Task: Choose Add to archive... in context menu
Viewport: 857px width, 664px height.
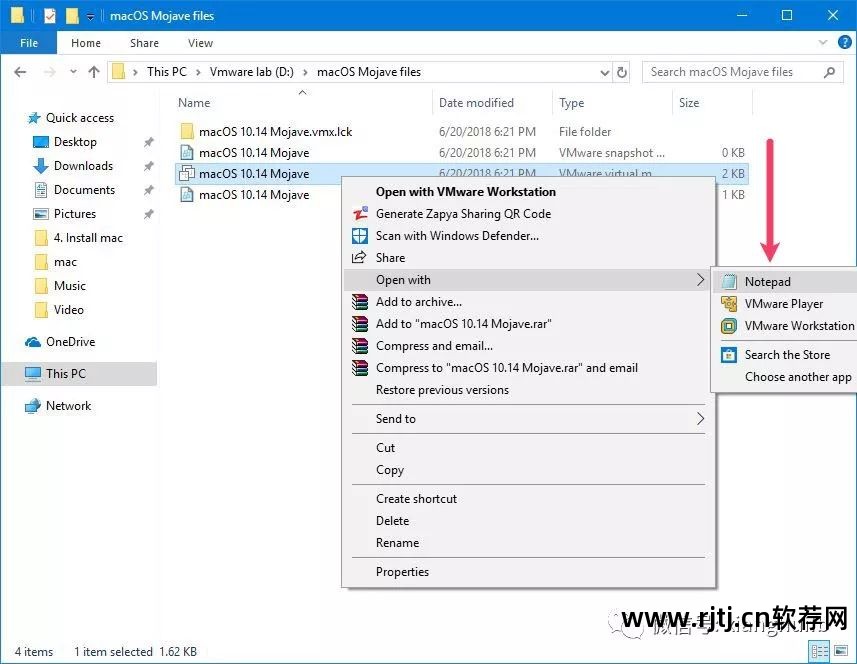Action: point(419,302)
